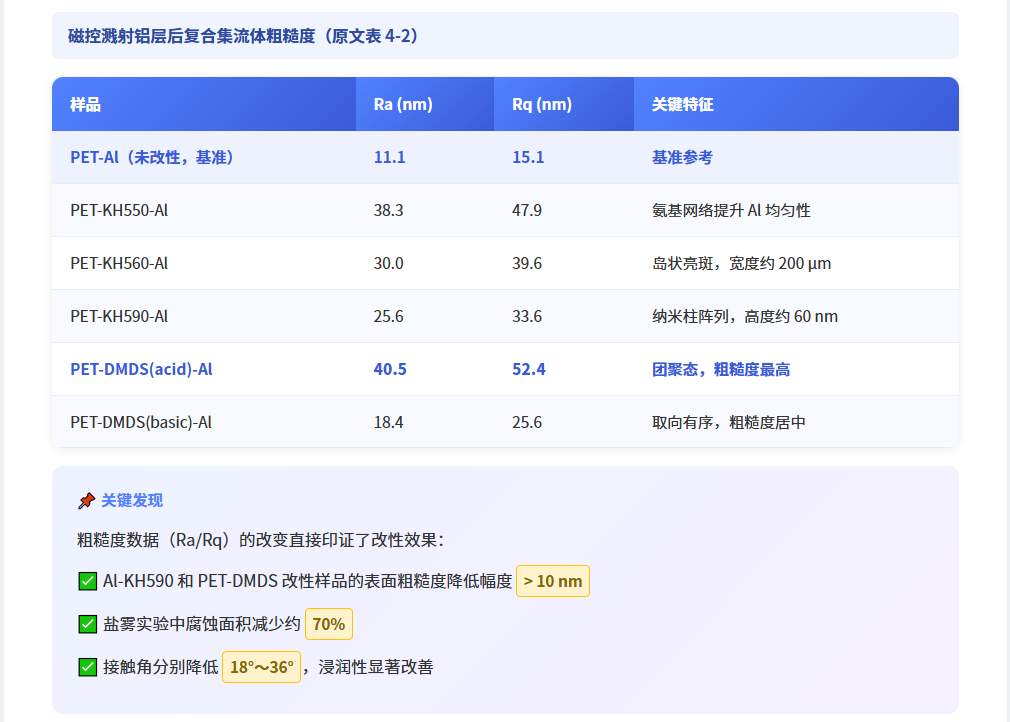Select the highlighted 70% badge
Screen dimensions: 1010x722
tap(328, 623)
